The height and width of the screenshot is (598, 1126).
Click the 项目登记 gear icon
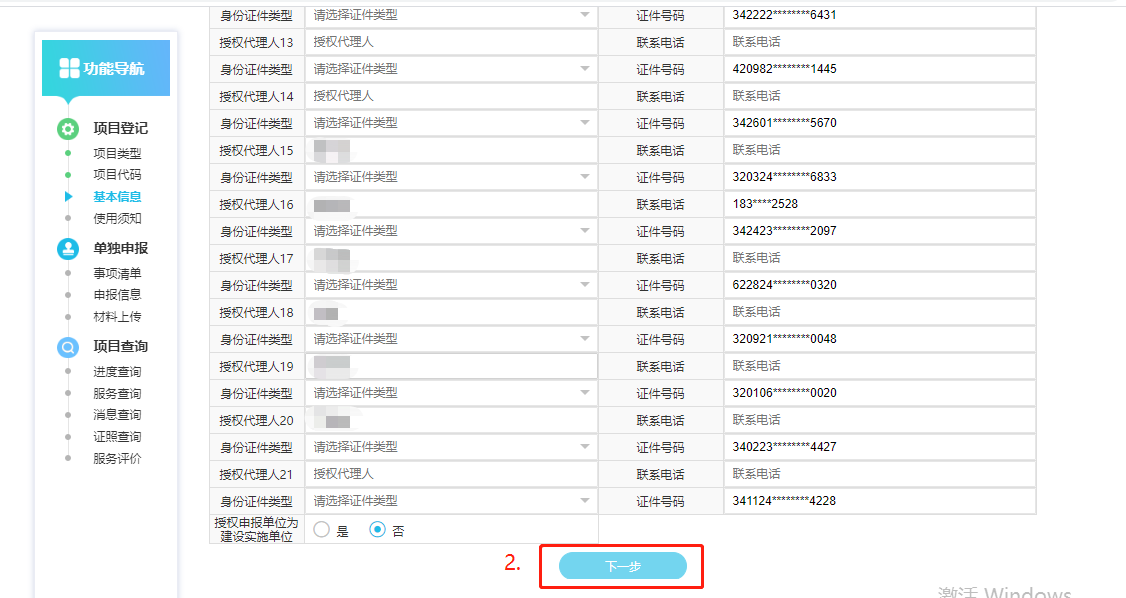67,128
